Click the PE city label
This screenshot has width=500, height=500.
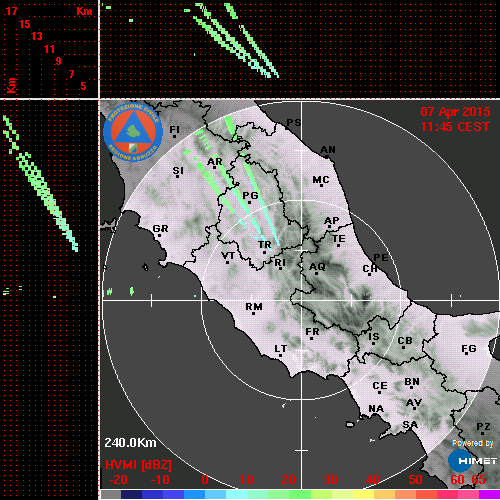[381, 258]
